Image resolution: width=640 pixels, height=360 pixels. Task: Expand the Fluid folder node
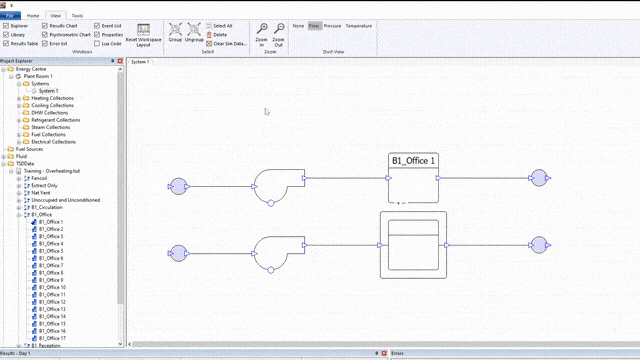coord(4,156)
